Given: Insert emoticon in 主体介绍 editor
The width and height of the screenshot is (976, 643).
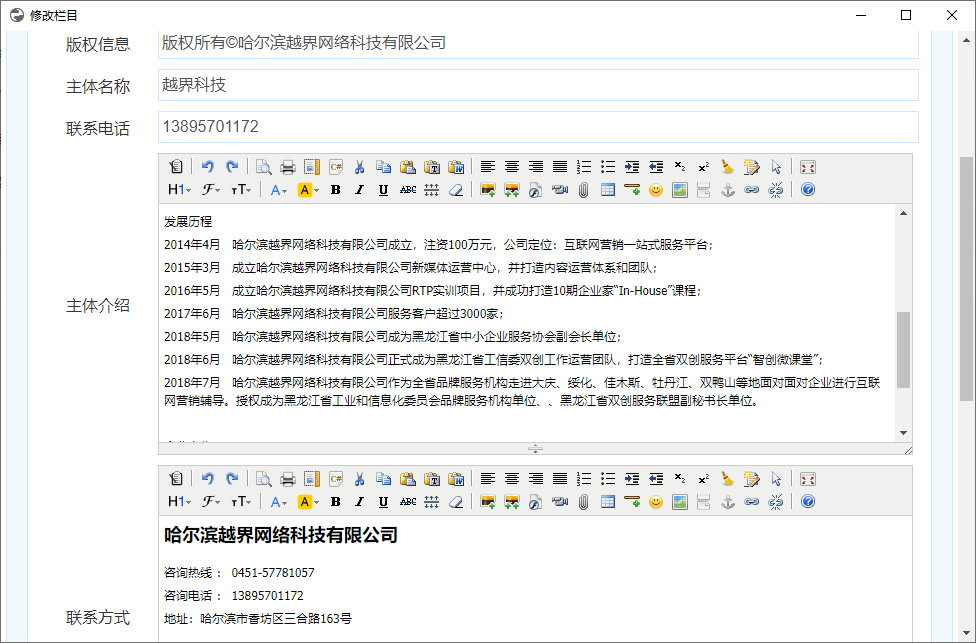Looking at the screenshot, I should [x=656, y=190].
